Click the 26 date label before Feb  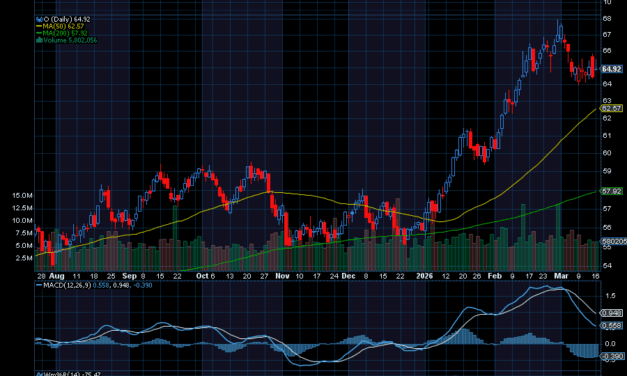click(477, 276)
